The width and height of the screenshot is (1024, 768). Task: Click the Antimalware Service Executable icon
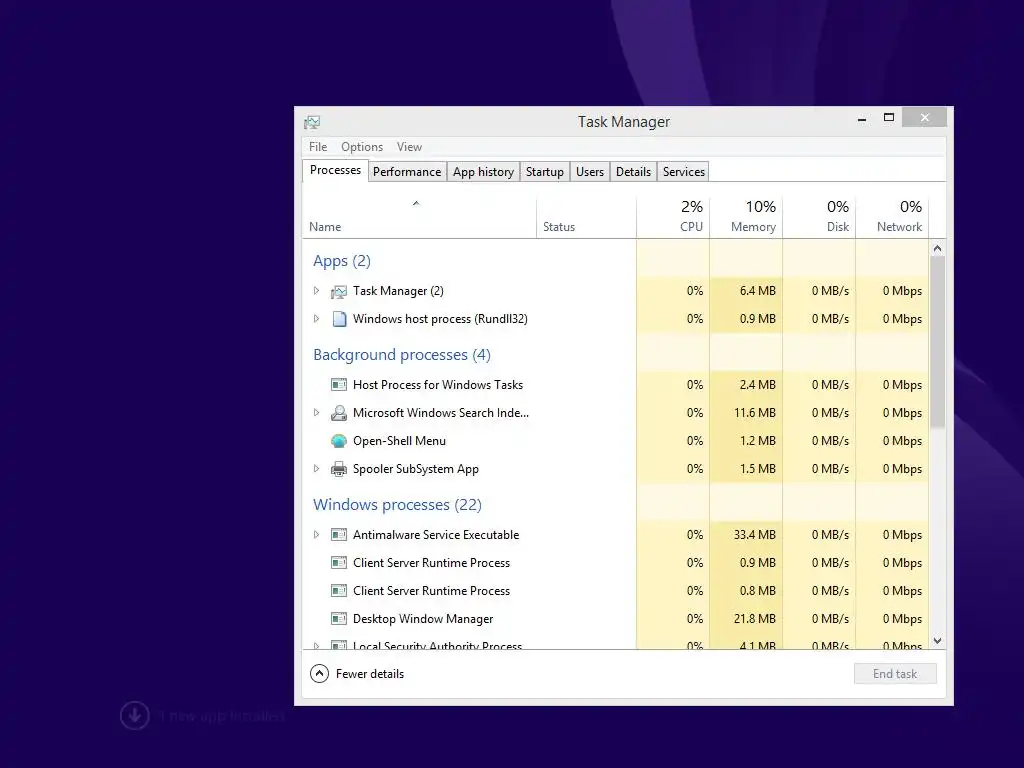[x=339, y=535]
